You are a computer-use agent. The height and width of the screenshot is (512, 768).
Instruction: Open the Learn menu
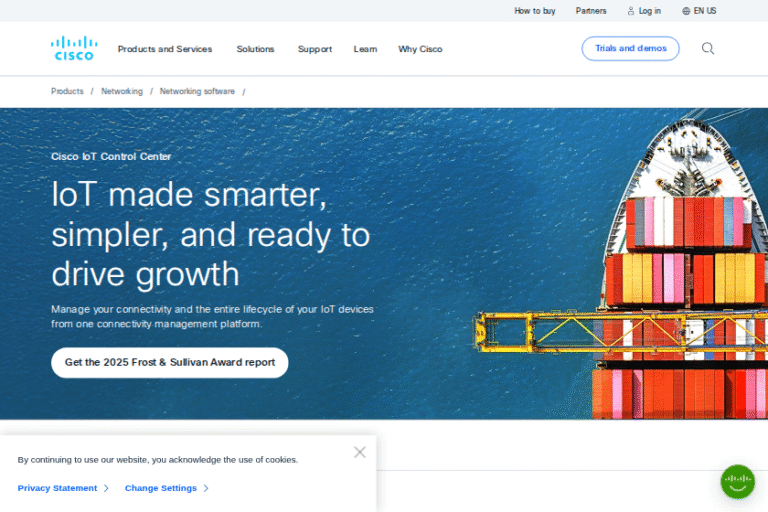coord(365,49)
